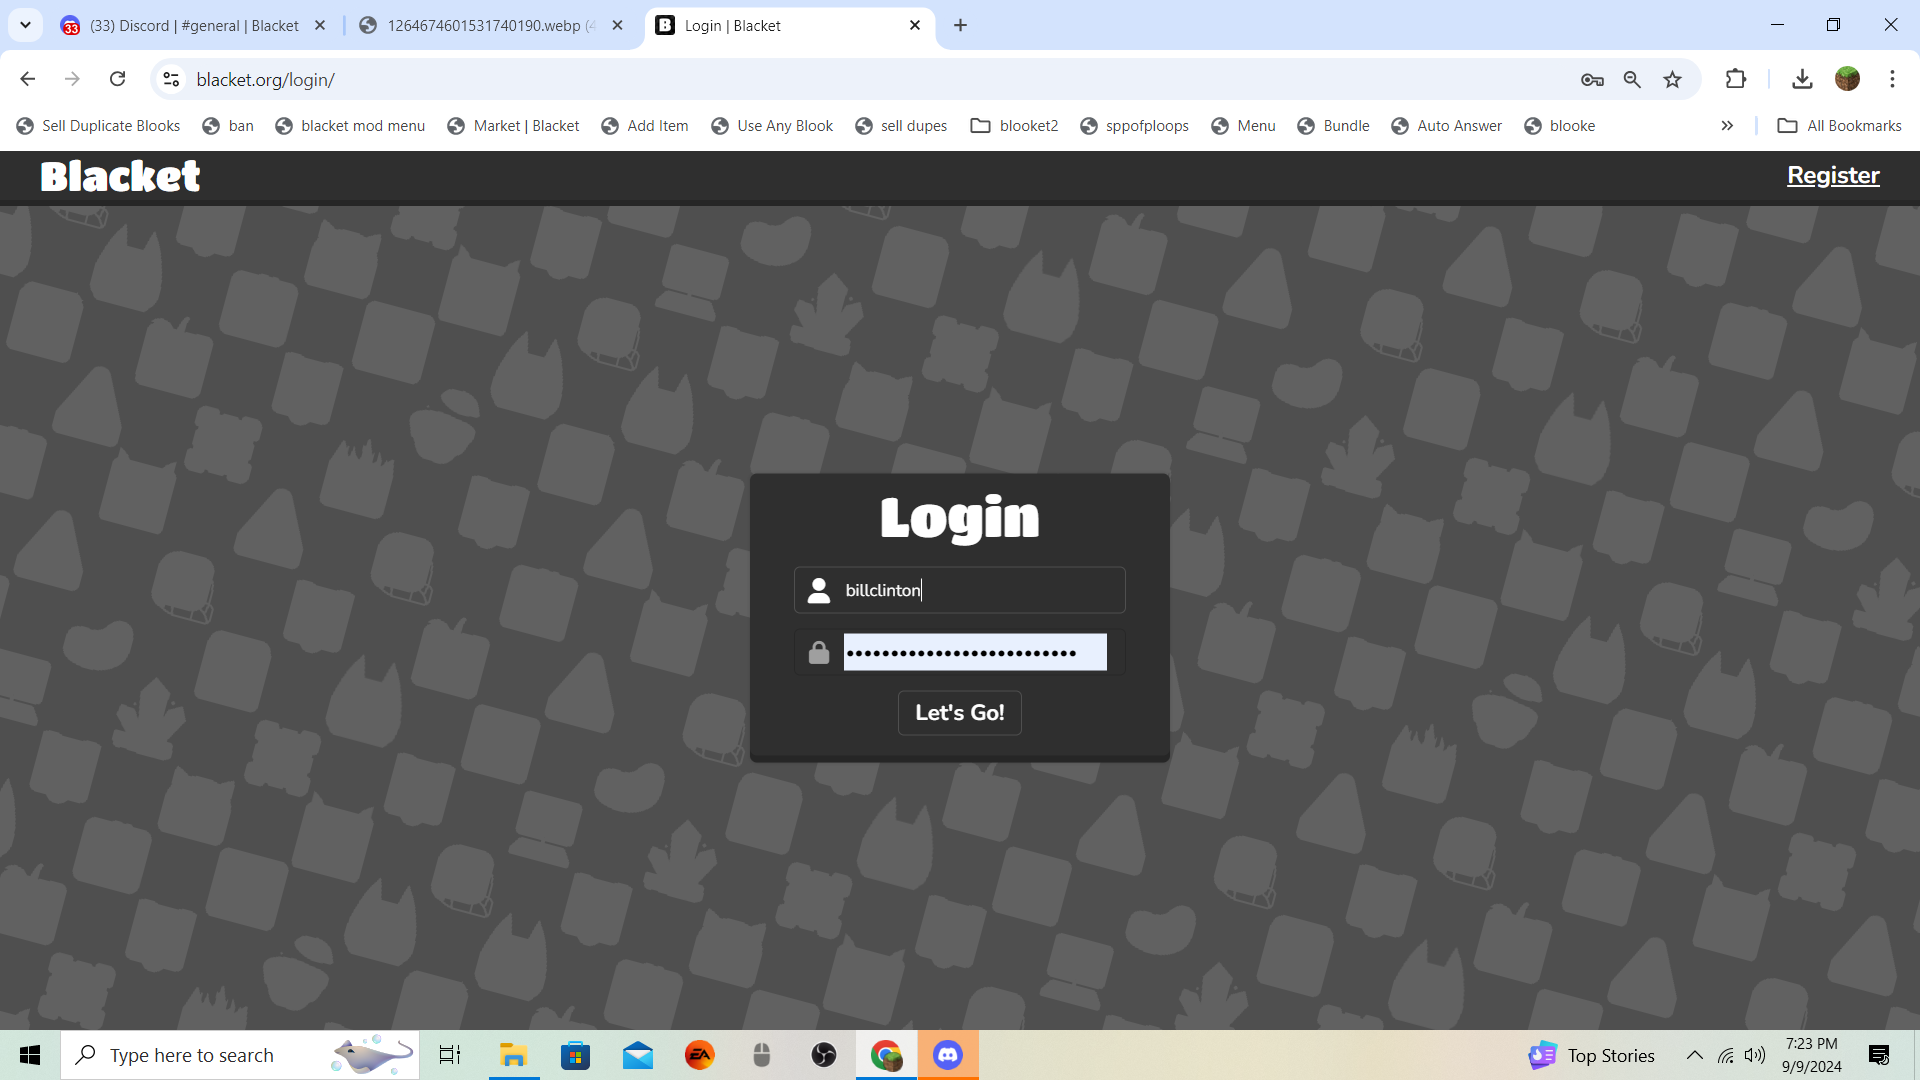
Task: Open the Chrome three-dot menu
Action: pos(1892,79)
